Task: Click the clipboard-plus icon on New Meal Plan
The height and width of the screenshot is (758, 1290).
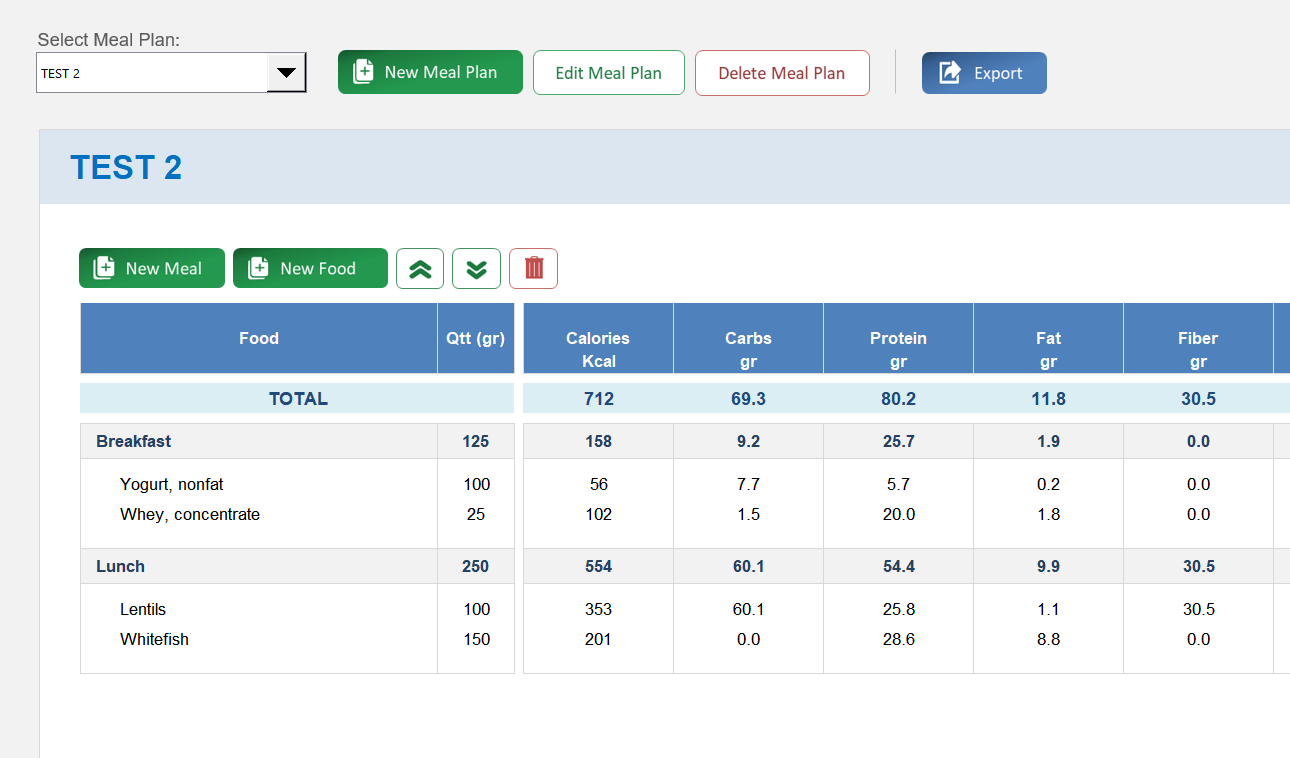Action: 361,72
